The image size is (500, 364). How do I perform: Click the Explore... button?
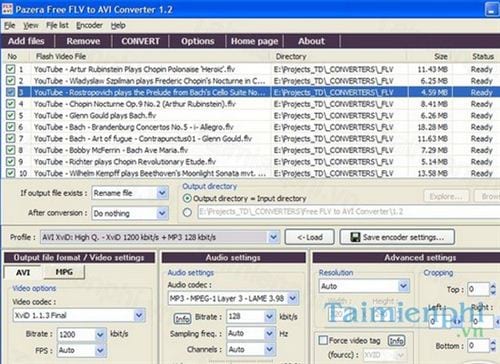pyautogui.click(x=446, y=196)
